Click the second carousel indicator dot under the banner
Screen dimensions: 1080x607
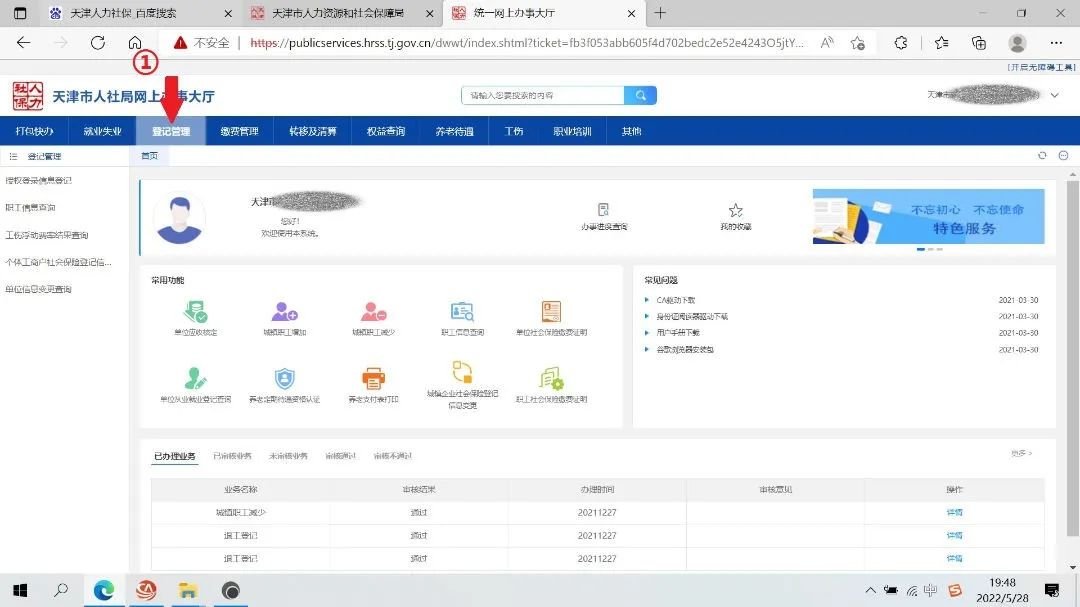click(930, 249)
